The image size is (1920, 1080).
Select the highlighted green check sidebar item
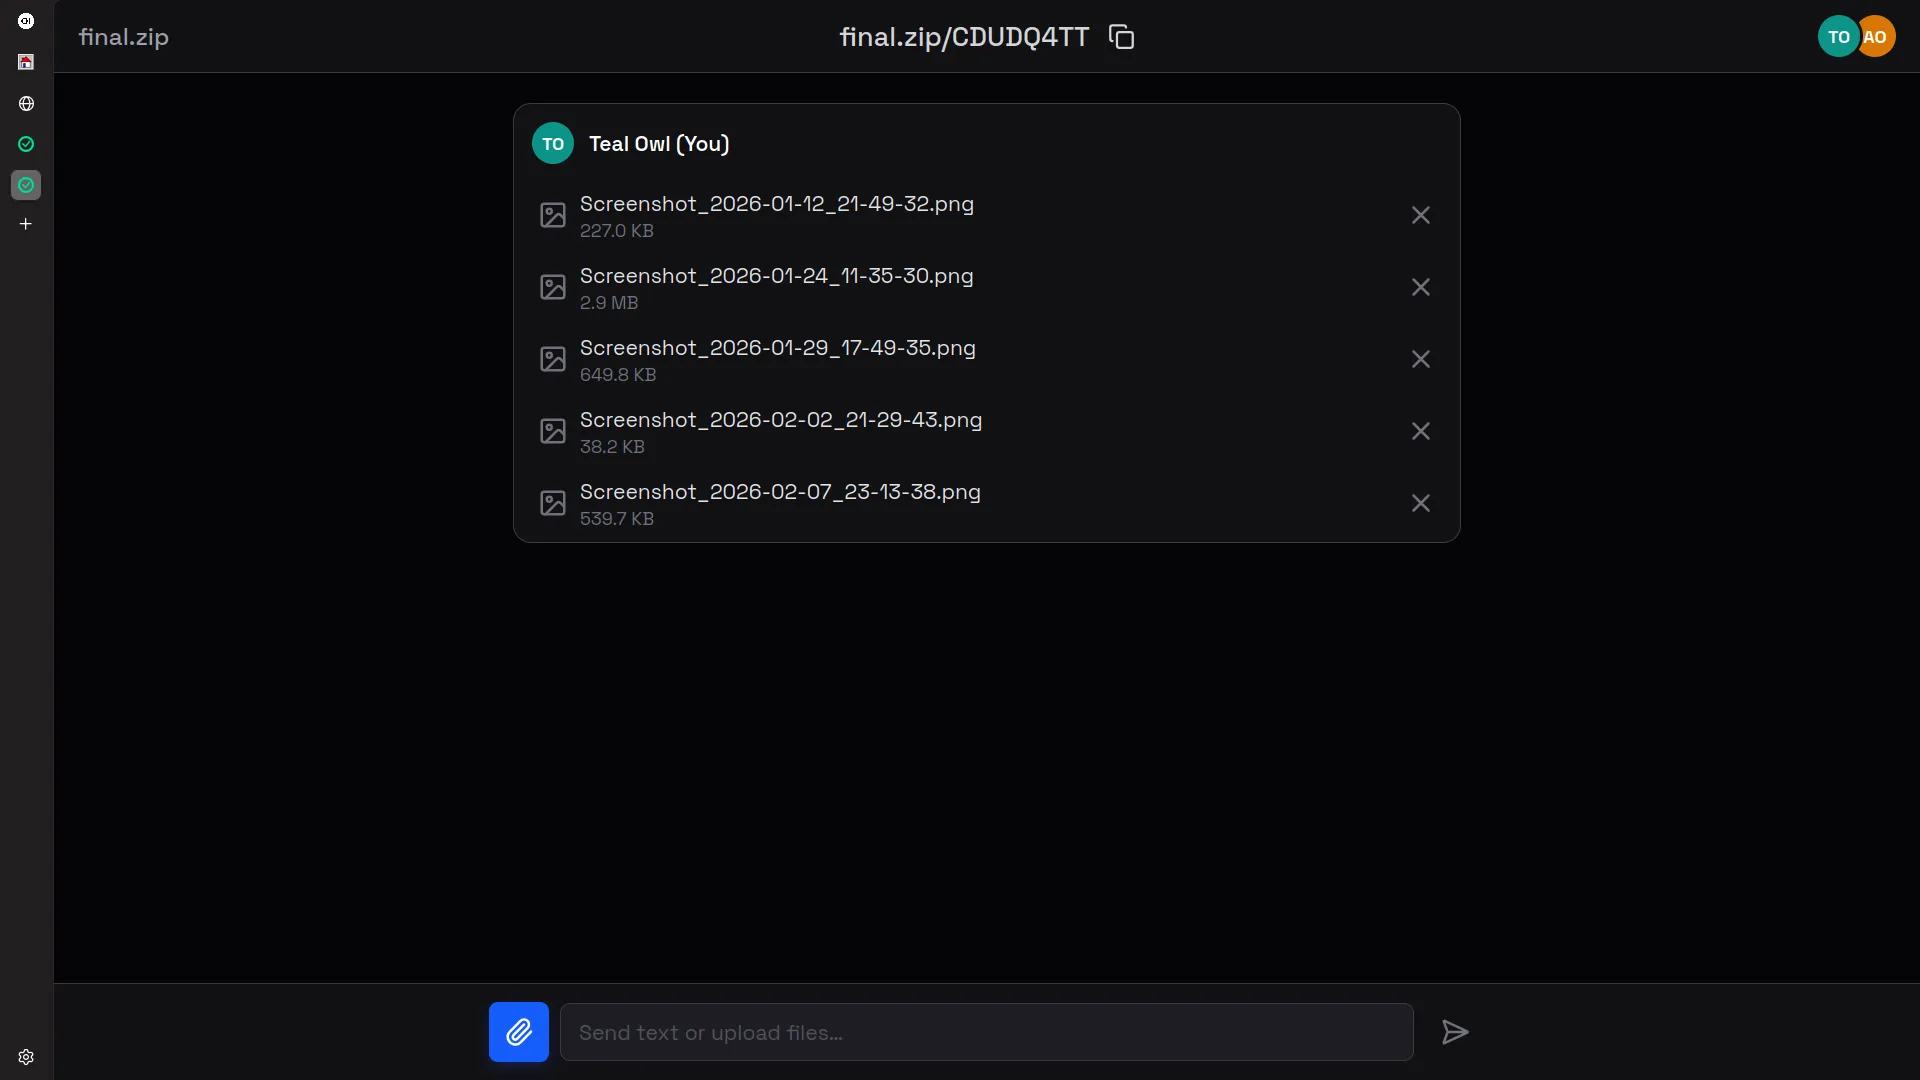(x=26, y=185)
